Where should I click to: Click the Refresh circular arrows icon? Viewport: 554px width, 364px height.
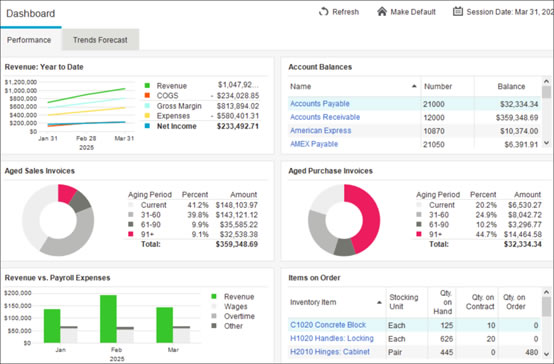[x=323, y=12]
